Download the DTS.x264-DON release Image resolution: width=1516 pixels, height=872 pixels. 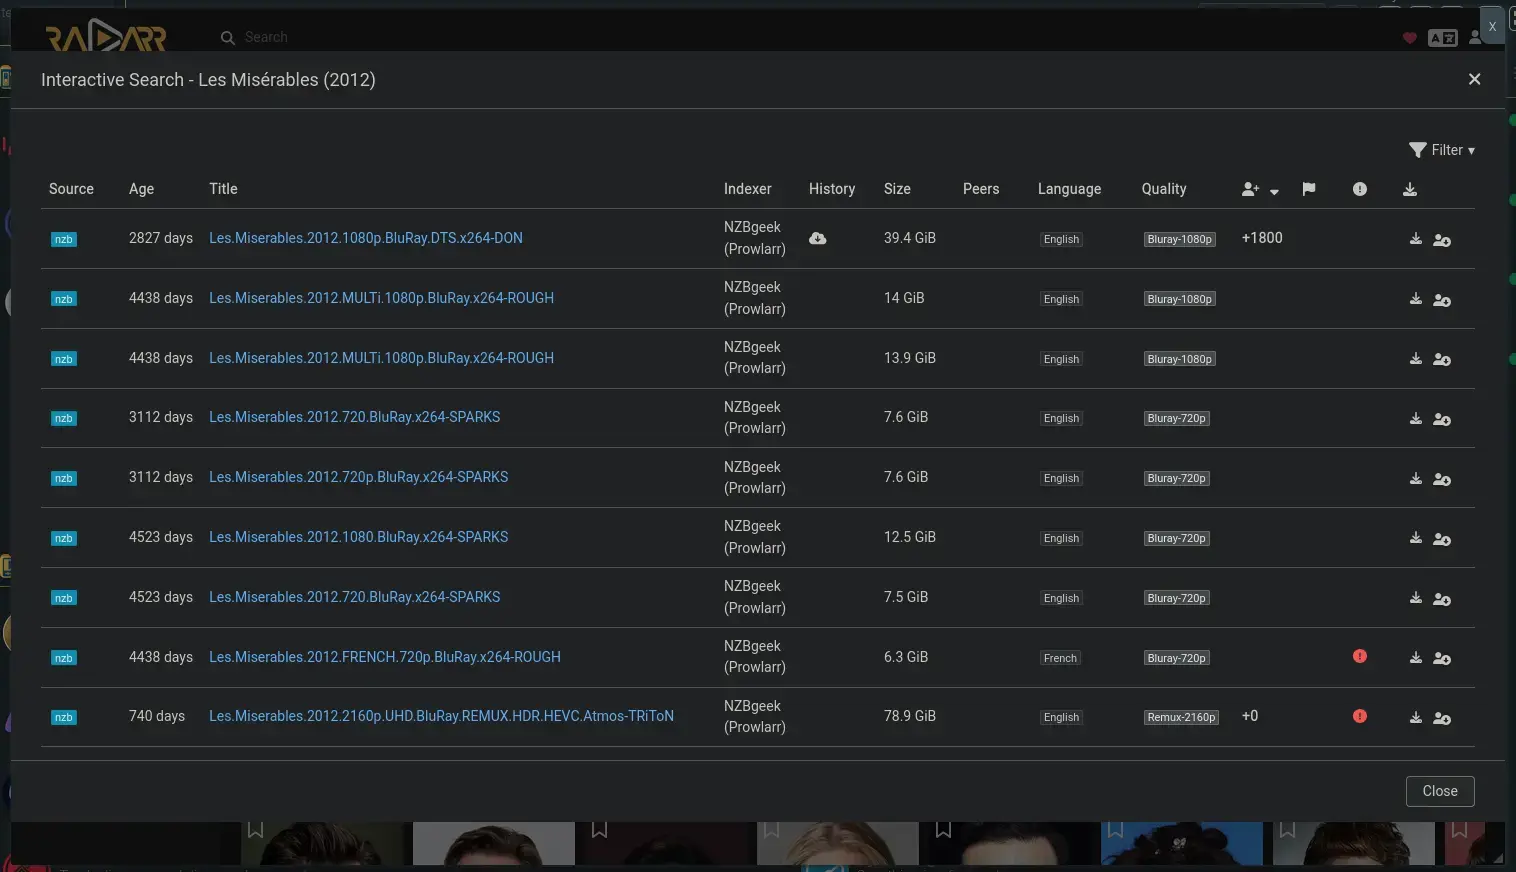(x=1415, y=239)
